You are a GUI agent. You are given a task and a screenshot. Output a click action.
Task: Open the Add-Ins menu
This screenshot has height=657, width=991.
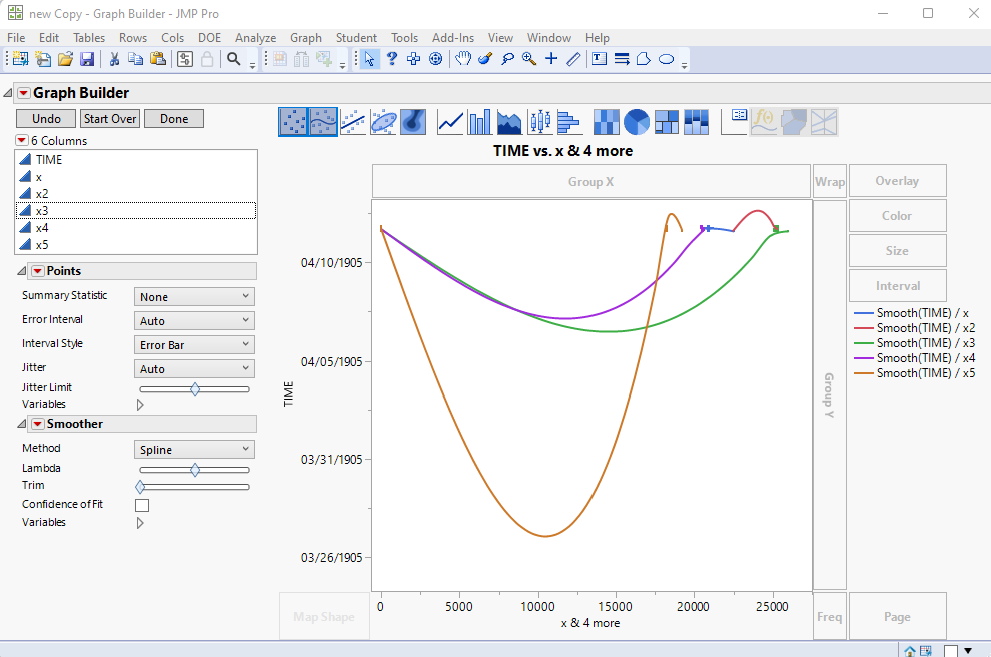click(453, 38)
